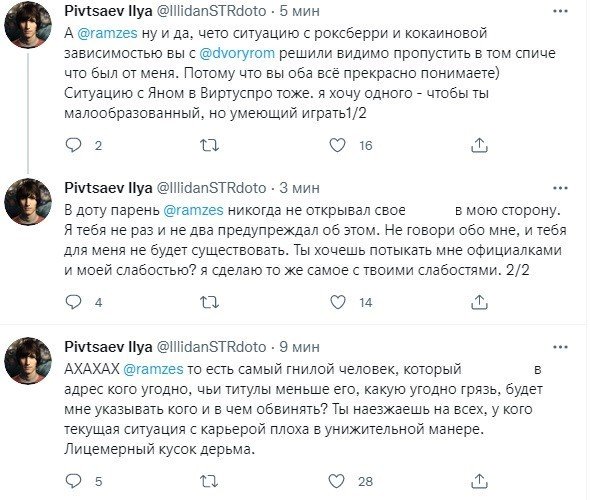
Task: Open @ramzes mention in АХАХАХ tweet
Action: click(153, 369)
